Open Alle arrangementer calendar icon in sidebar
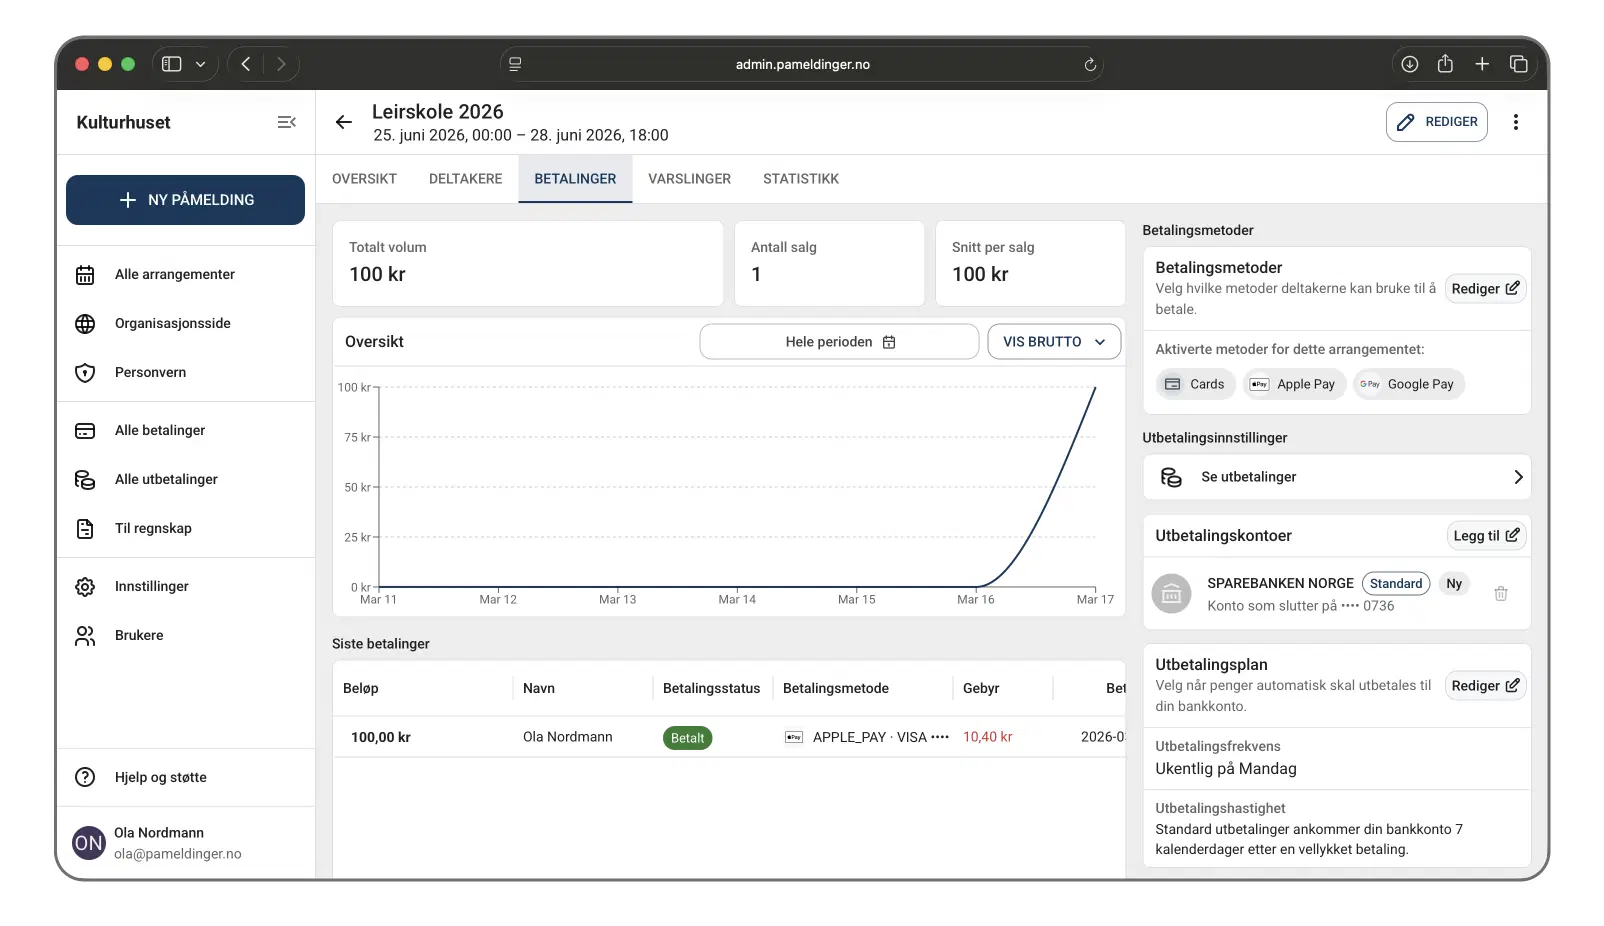Screen dimensions: 1604x926 [x=86, y=275]
